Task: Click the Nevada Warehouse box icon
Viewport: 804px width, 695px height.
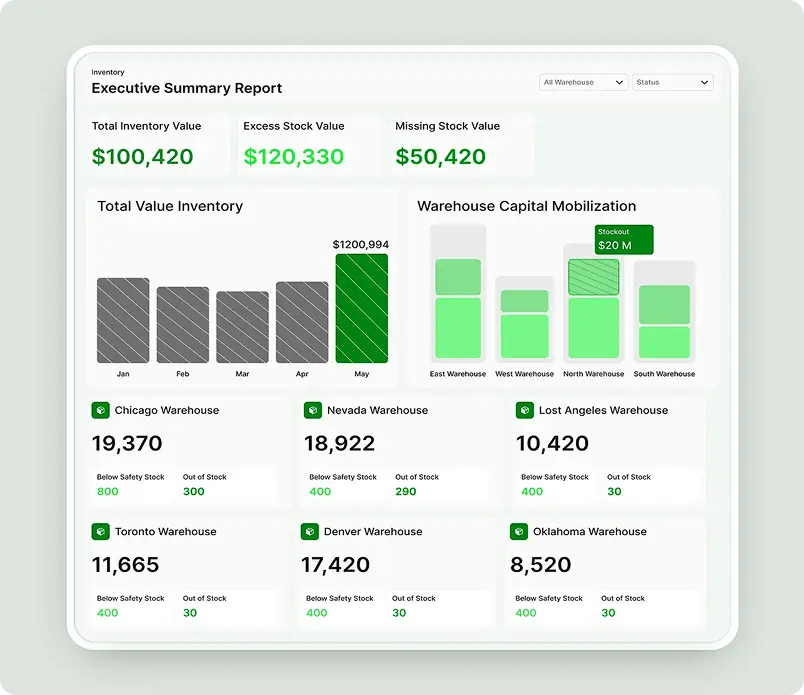Action: click(312, 410)
